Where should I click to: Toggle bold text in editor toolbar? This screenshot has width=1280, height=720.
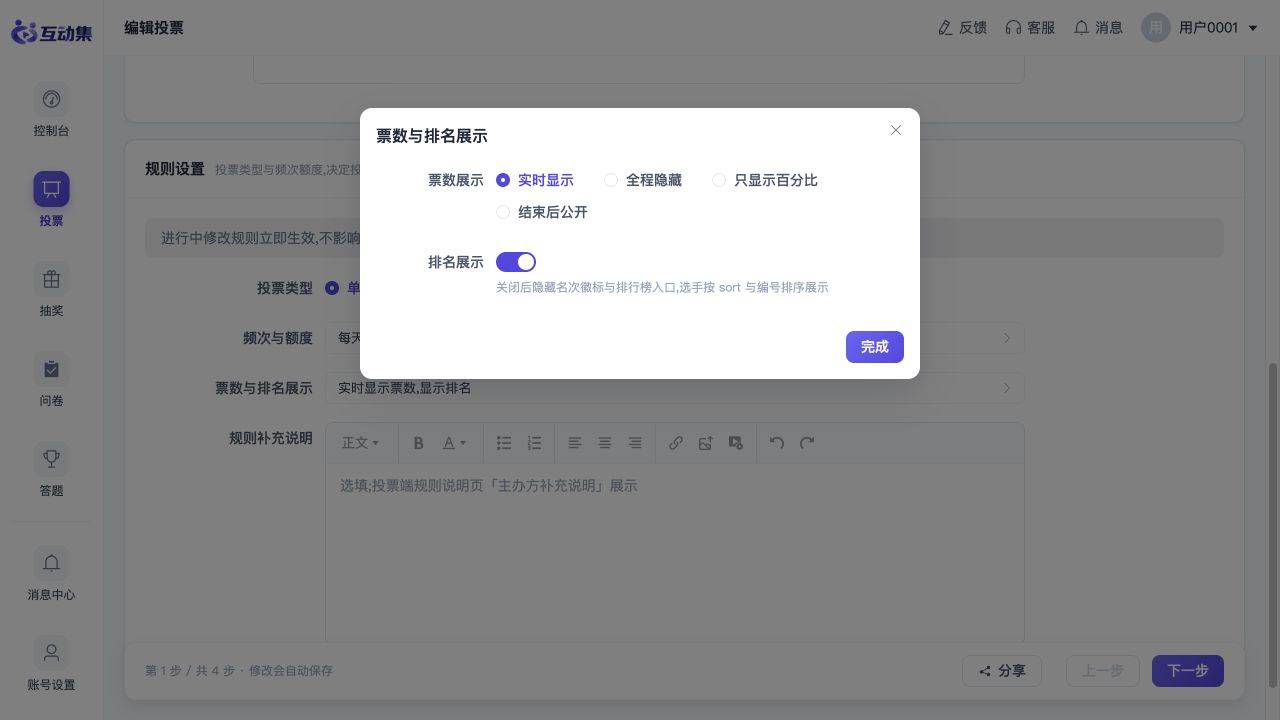(419, 443)
